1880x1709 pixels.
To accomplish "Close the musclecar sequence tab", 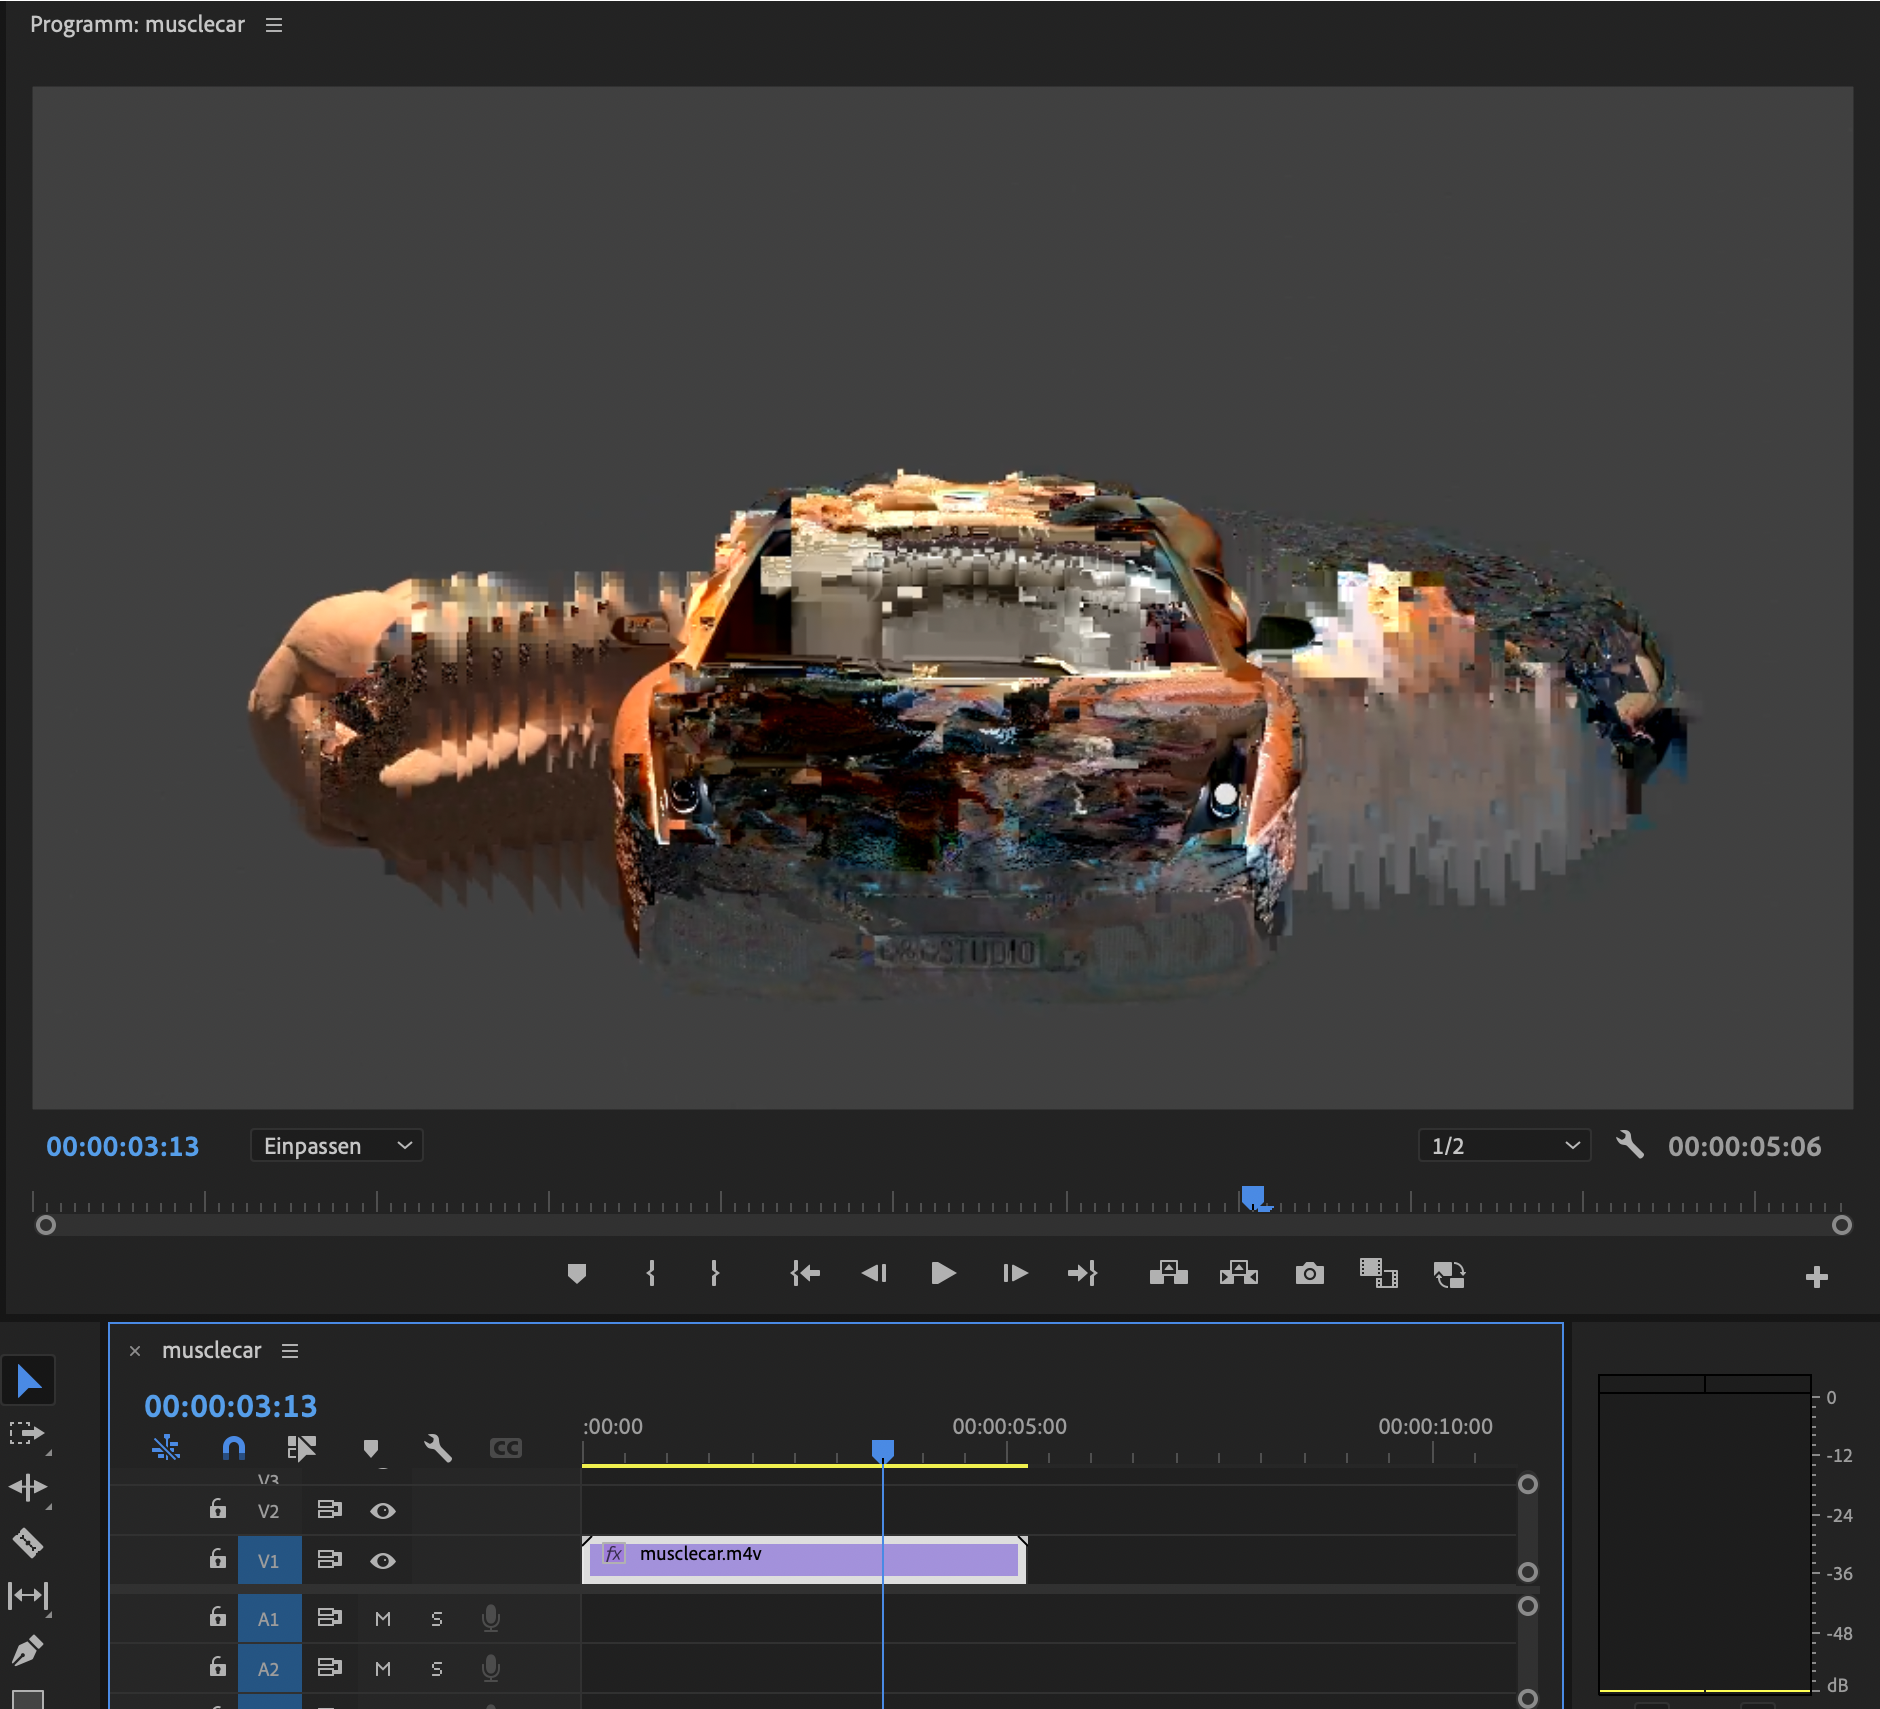I will coord(135,1351).
